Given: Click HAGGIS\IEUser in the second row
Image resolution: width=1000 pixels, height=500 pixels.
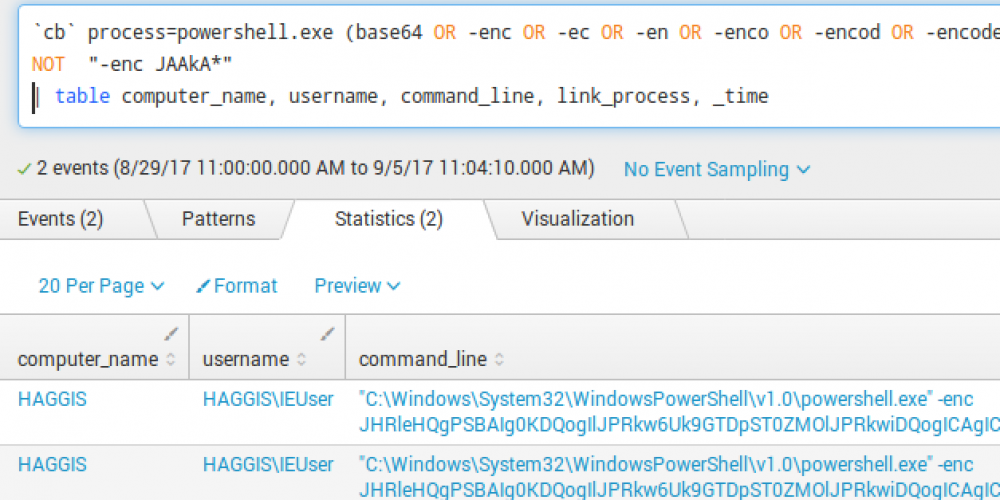Looking at the screenshot, I should [x=268, y=465].
